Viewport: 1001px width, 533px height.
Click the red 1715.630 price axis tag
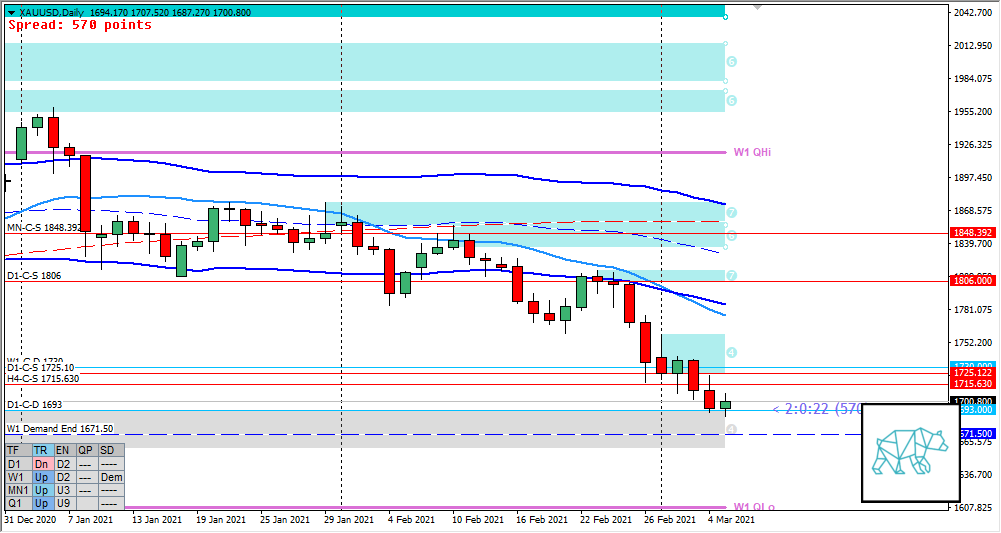971,384
